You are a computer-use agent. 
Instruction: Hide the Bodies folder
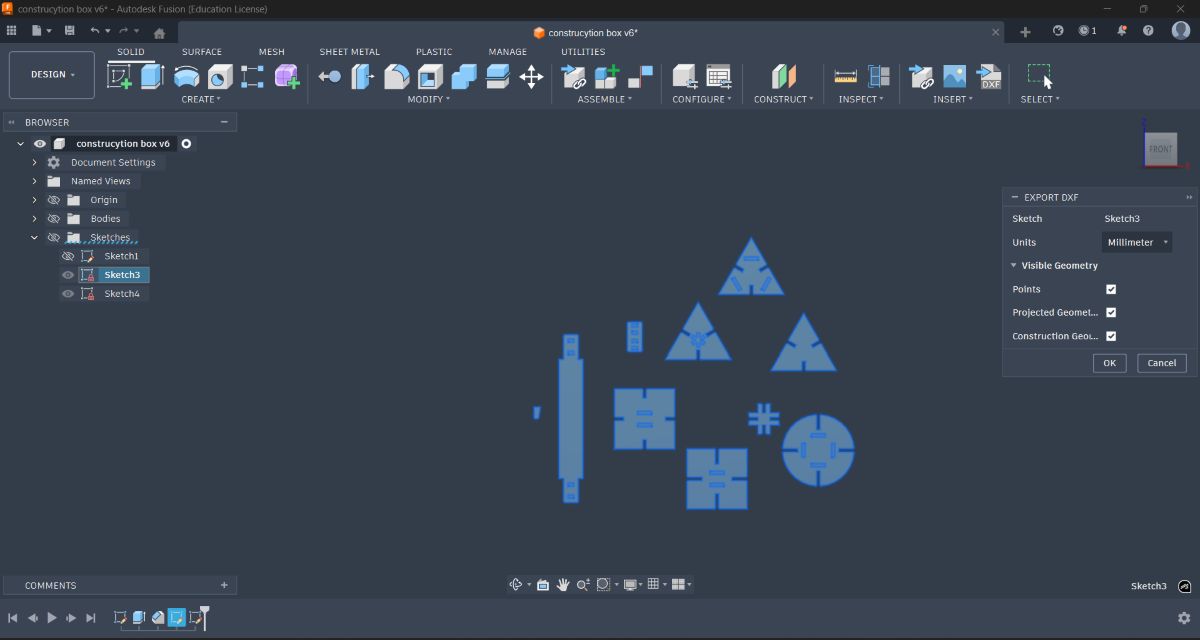54,218
